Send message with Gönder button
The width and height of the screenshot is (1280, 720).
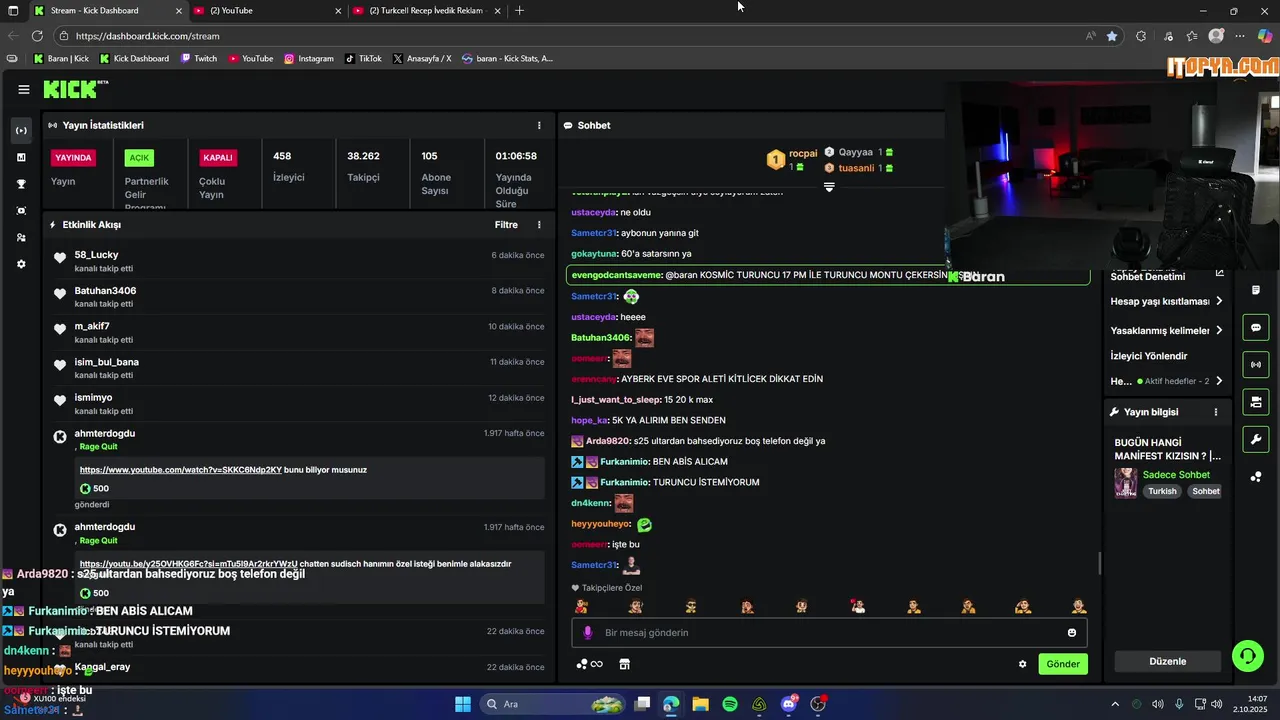pyautogui.click(x=1063, y=664)
